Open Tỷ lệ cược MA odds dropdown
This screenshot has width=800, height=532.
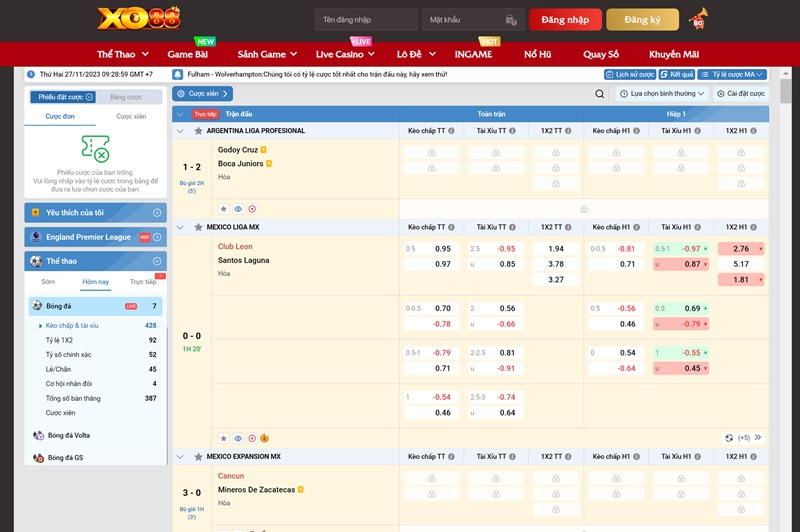732,74
